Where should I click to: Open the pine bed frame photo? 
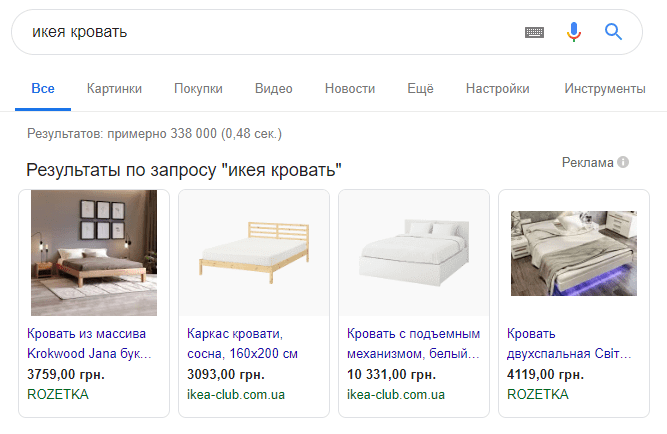click(x=254, y=253)
